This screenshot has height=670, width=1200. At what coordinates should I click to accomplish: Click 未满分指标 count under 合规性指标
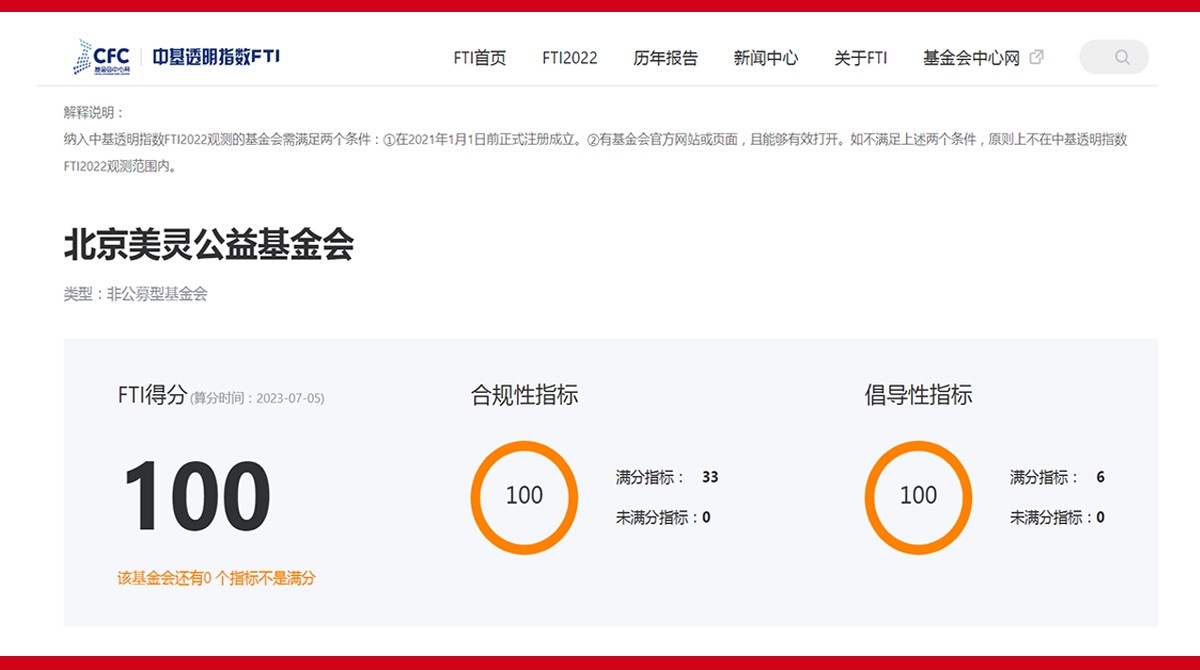point(706,517)
